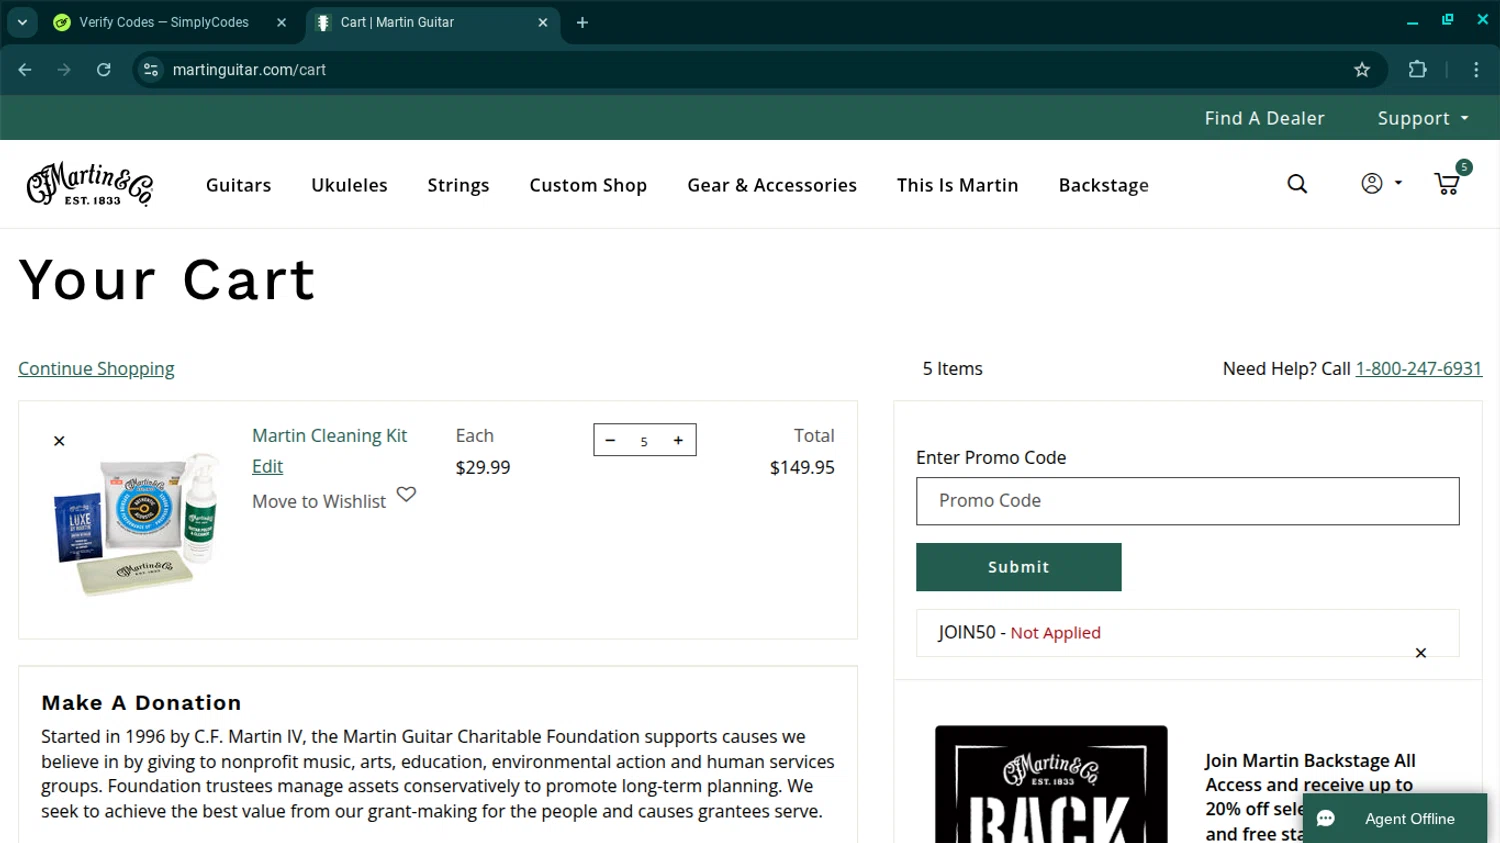Image resolution: width=1500 pixels, height=843 pixels.
Task: Open the Custom Shop menu
Action: pyautogui.click(x=588, y=185)
